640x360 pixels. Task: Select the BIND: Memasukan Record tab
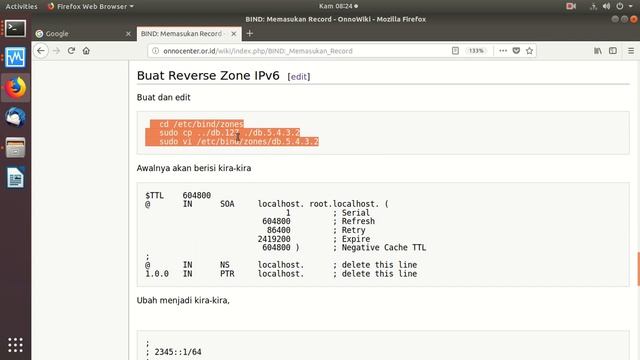(189, 34)
